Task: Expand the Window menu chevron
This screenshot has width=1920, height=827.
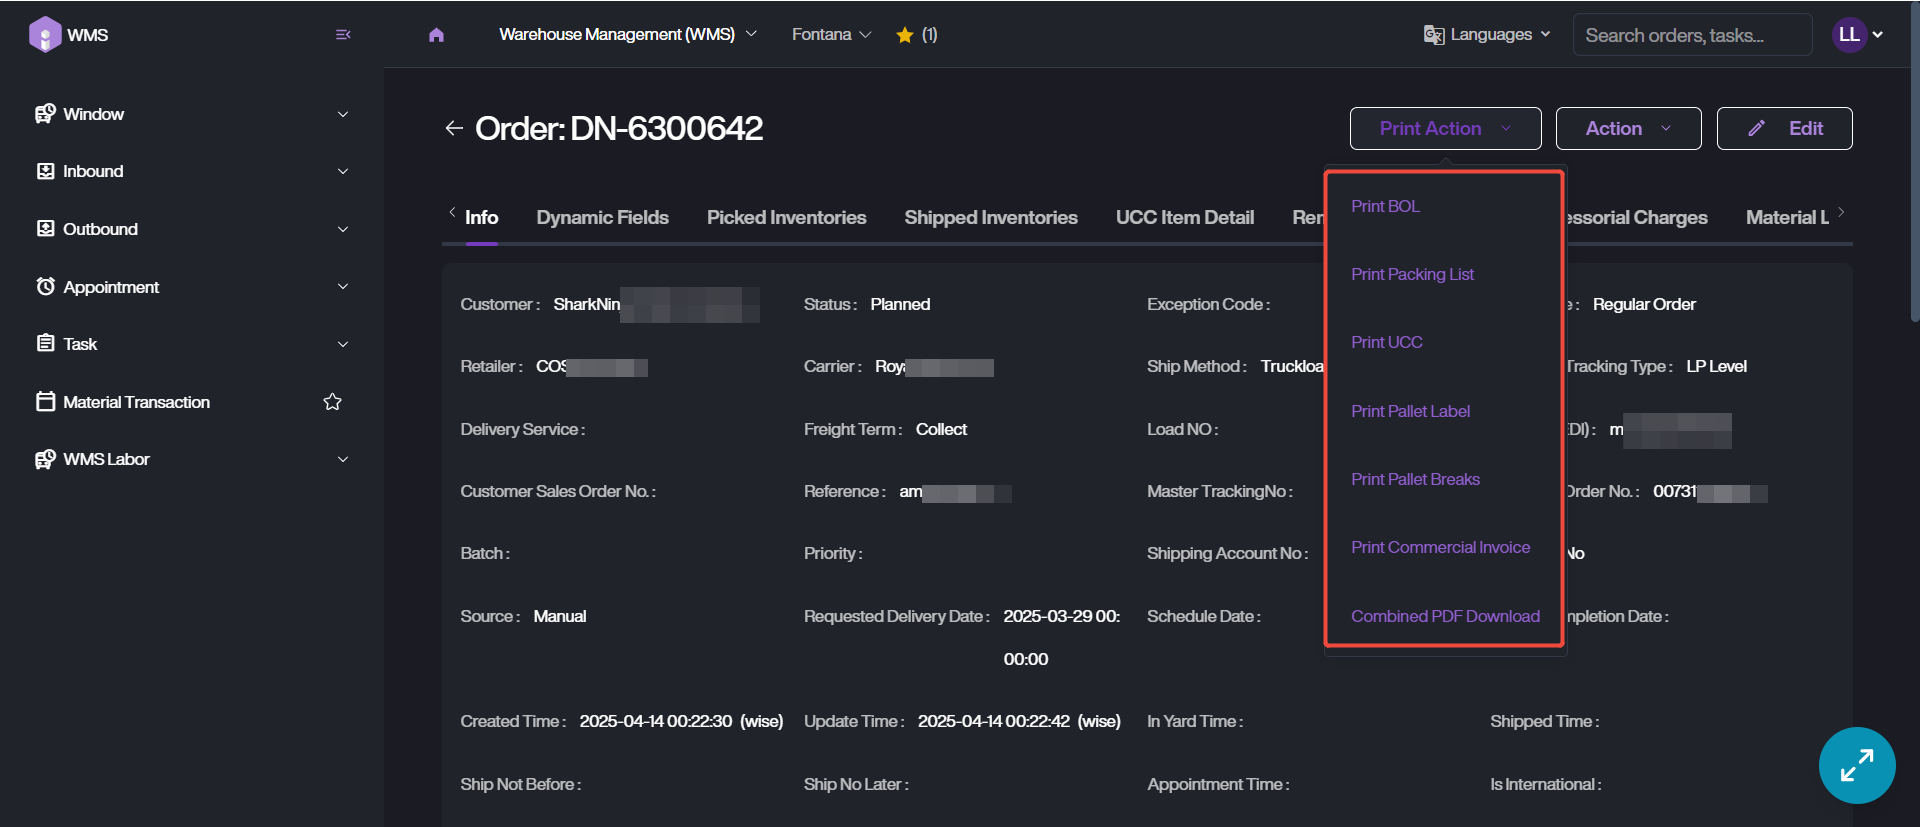Action: click(343, 114)
